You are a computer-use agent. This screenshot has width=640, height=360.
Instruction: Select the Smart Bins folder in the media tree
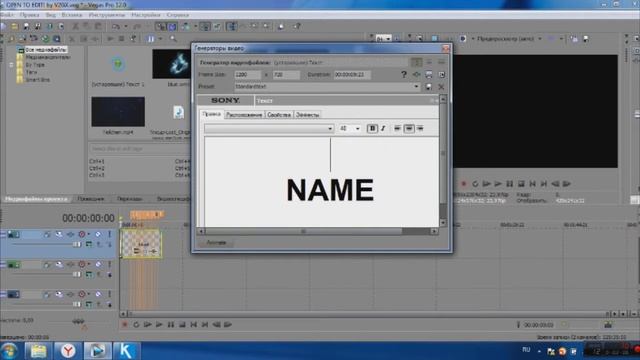point(38,80)
